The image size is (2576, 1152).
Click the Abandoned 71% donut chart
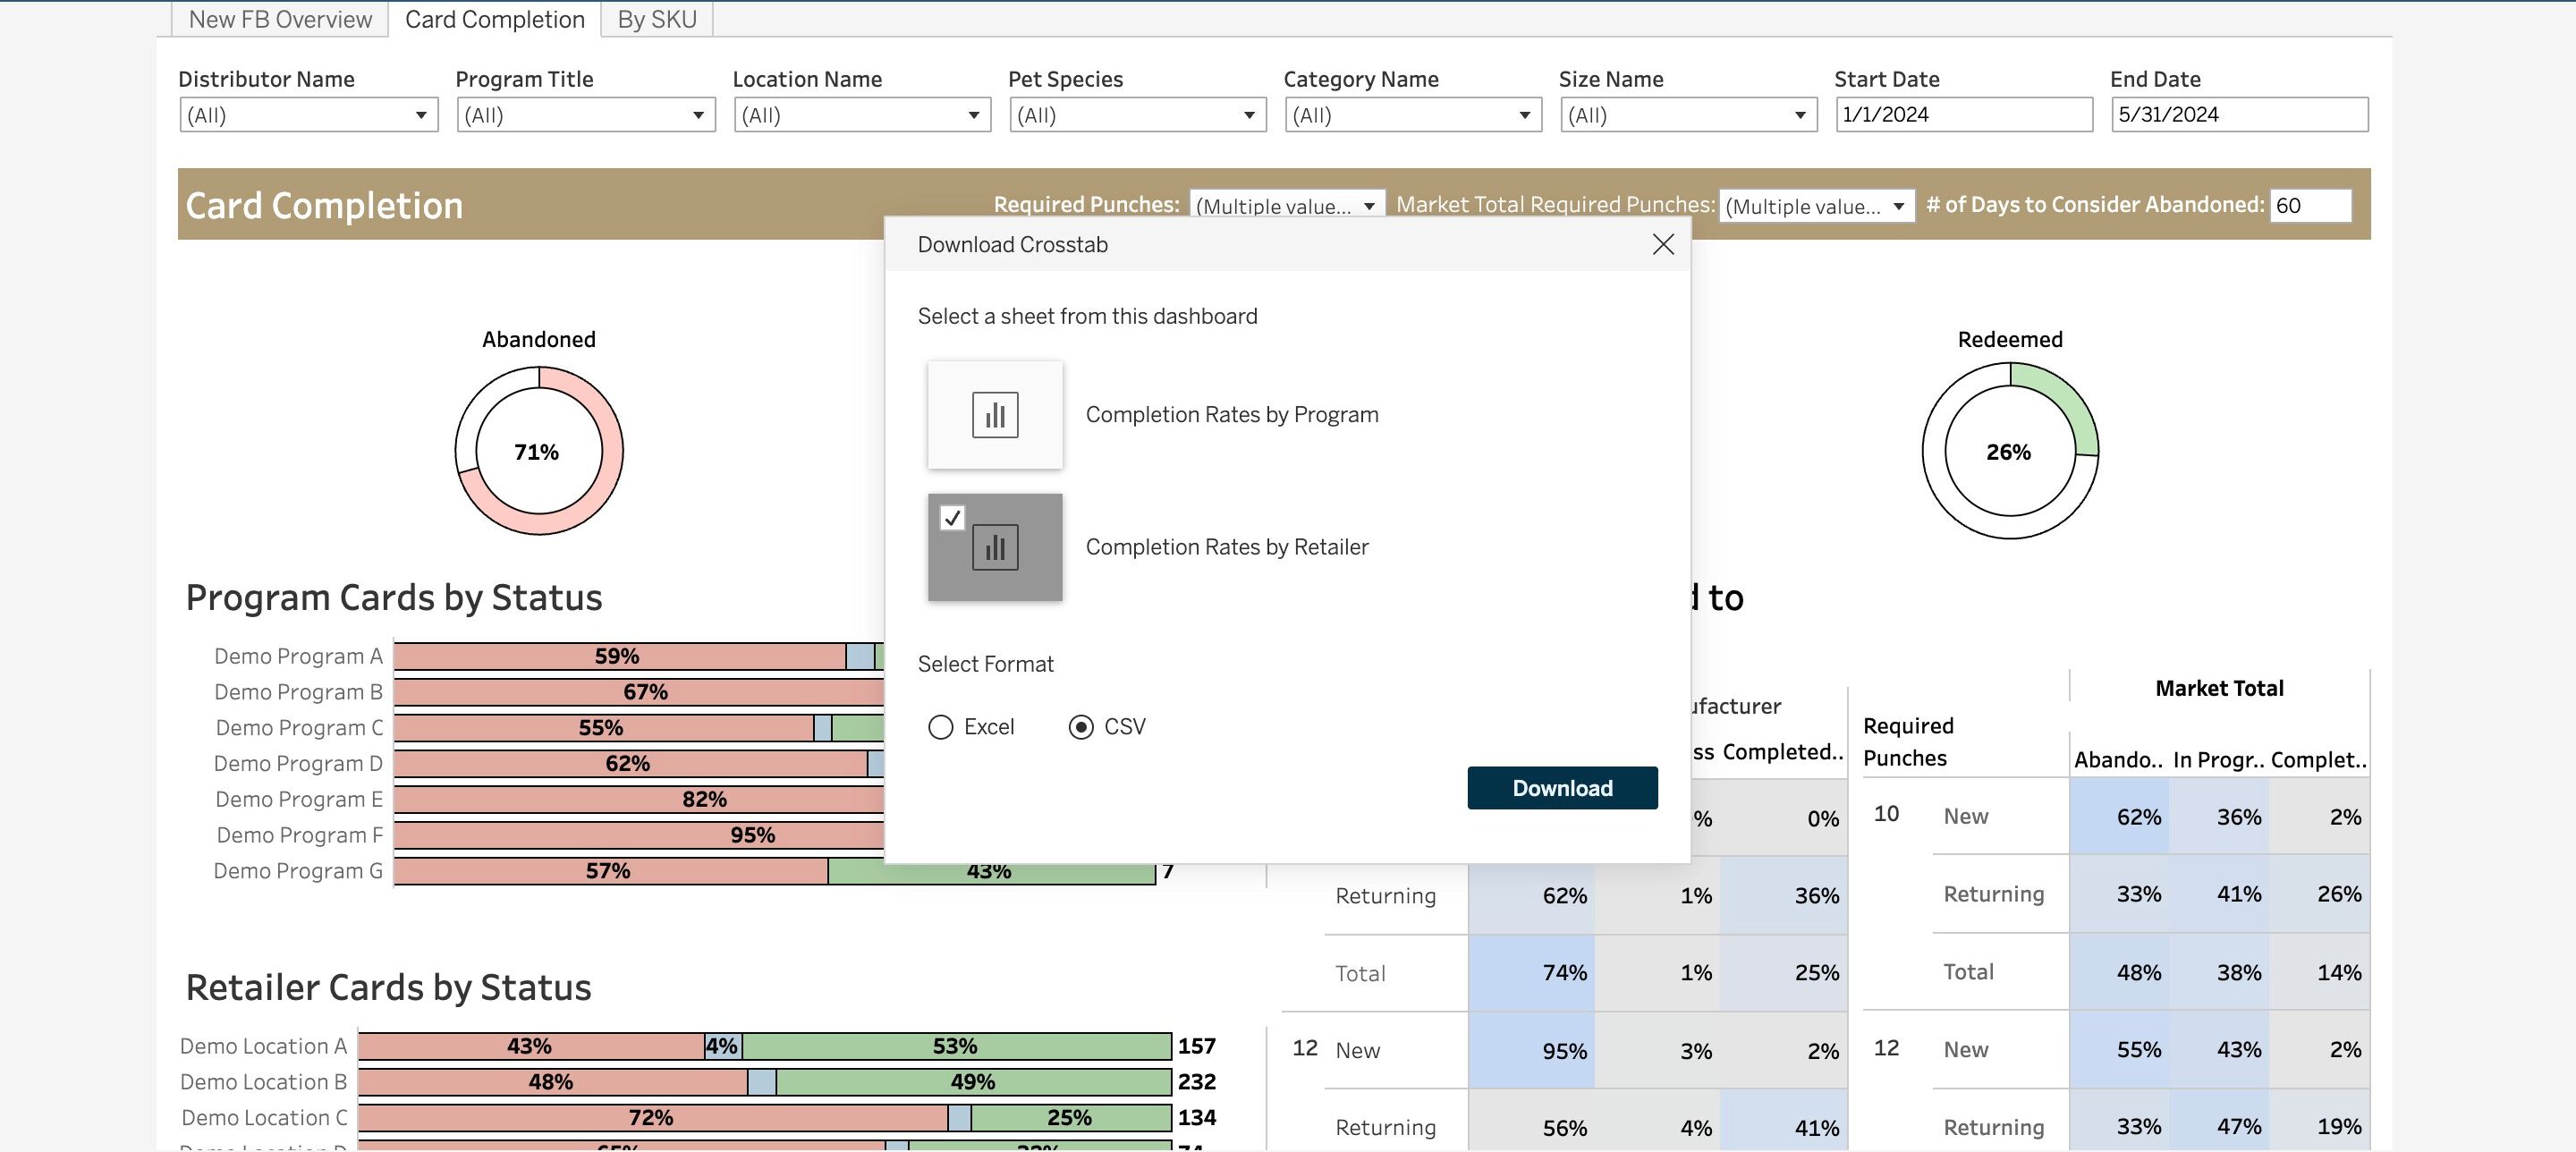538,450
